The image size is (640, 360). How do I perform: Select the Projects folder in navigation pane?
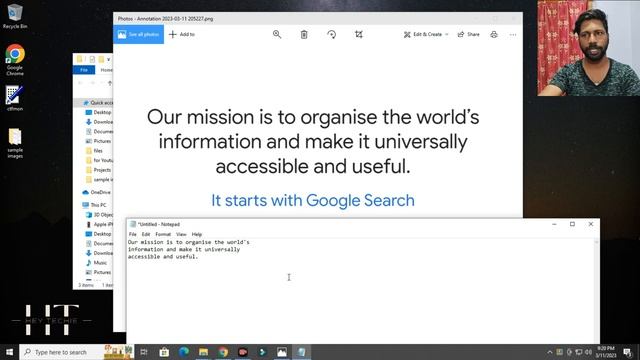(98, 170)
